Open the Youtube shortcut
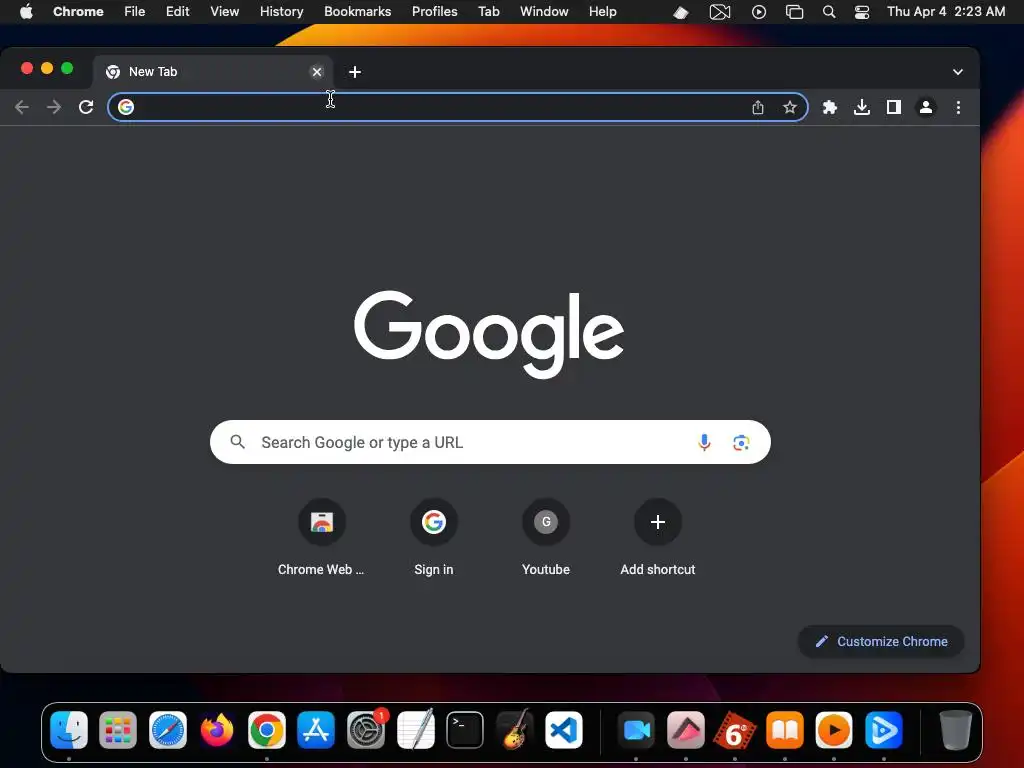 point(546,538)
